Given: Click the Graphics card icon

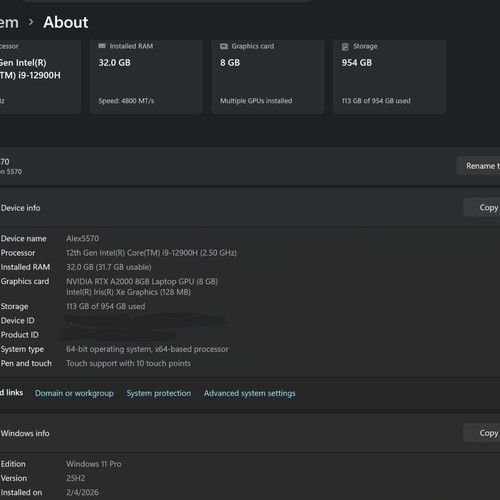Looking at the screenshot, I should [224, 46].
